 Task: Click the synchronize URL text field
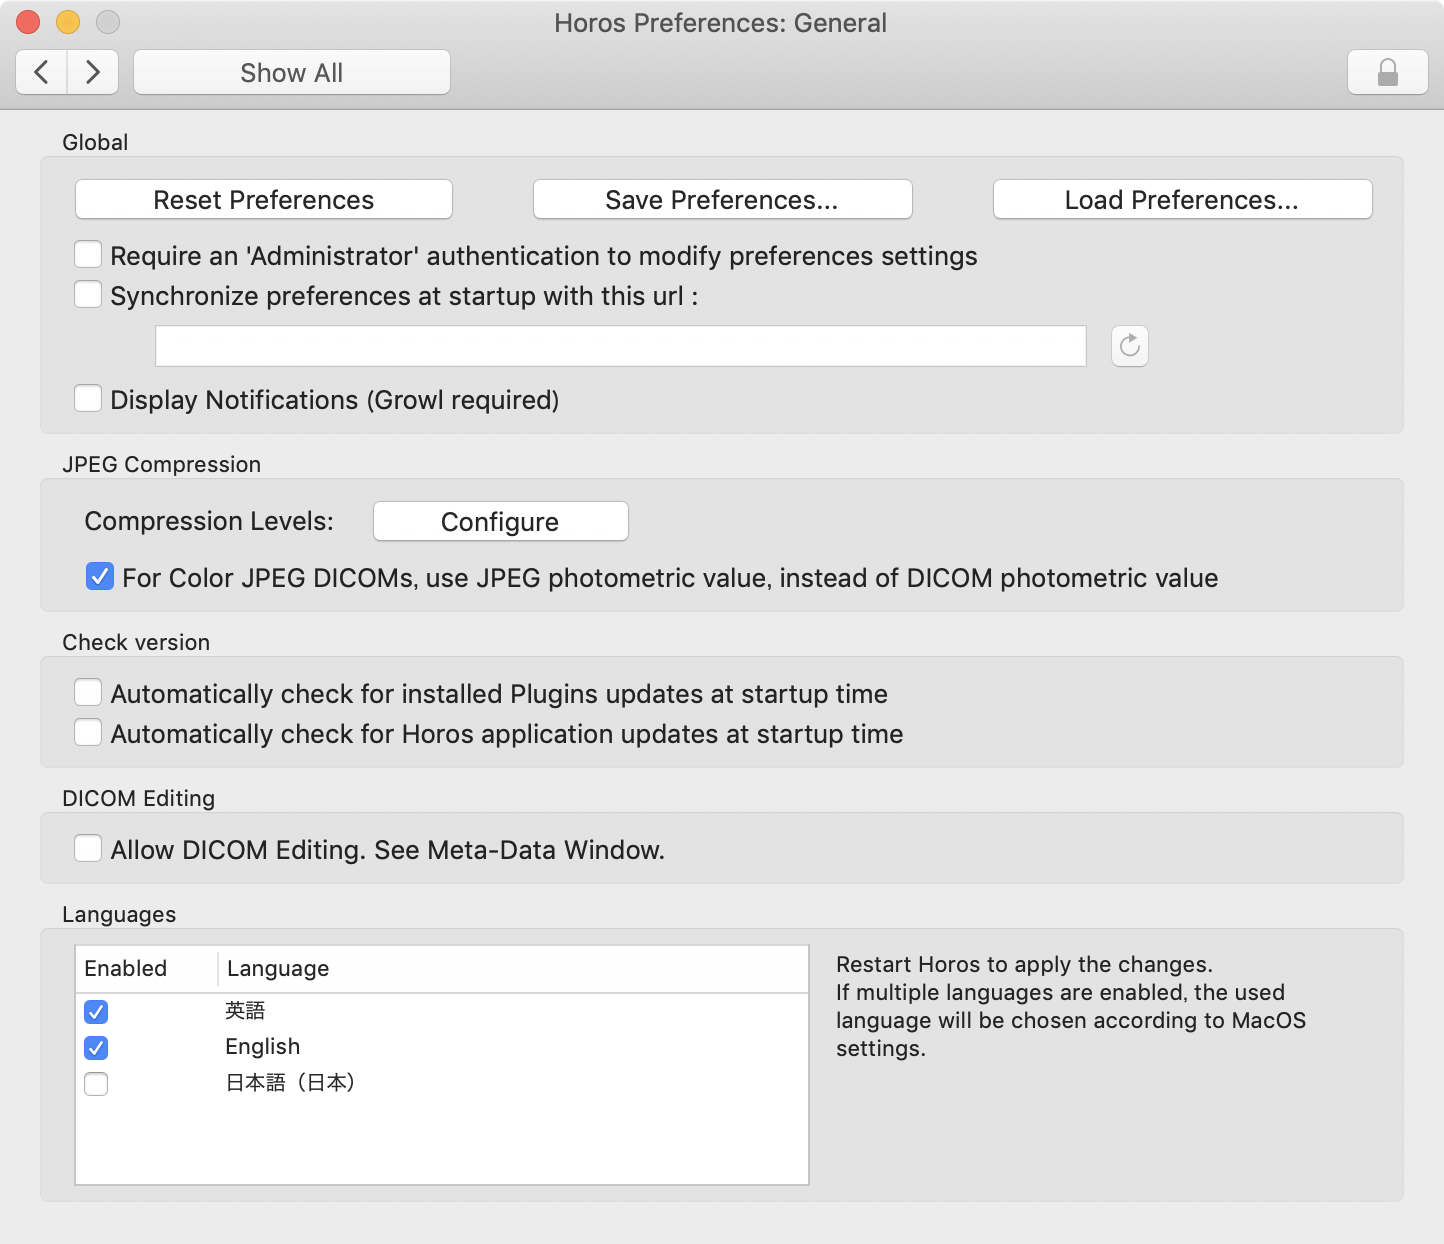click(621, 346)
